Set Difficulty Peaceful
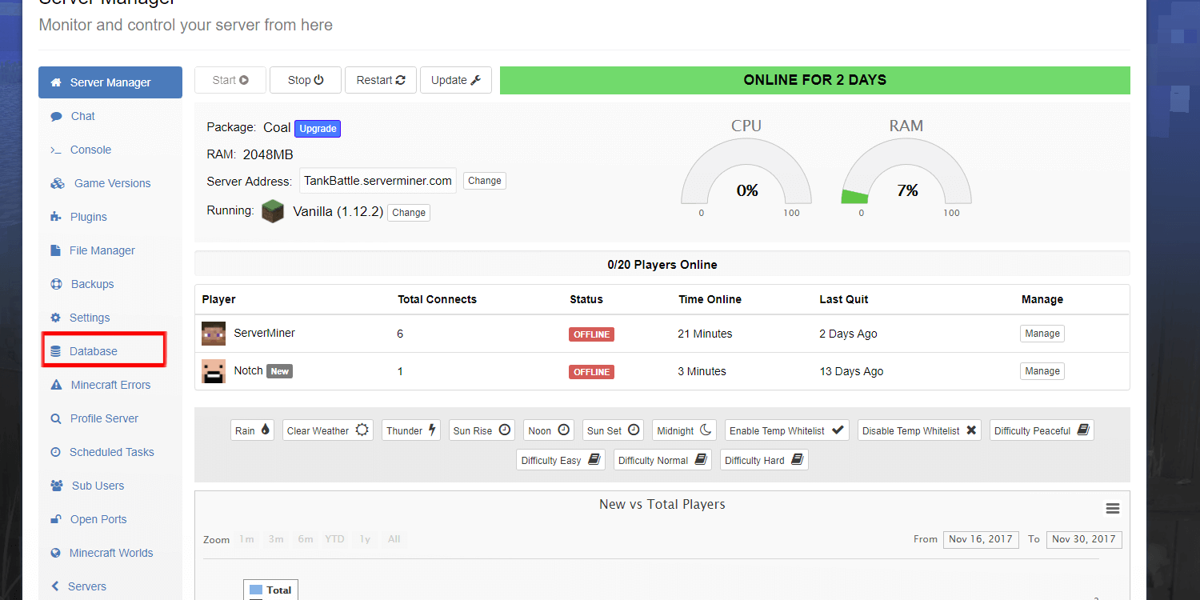1200x600 pixels. tap(1042, 430)
